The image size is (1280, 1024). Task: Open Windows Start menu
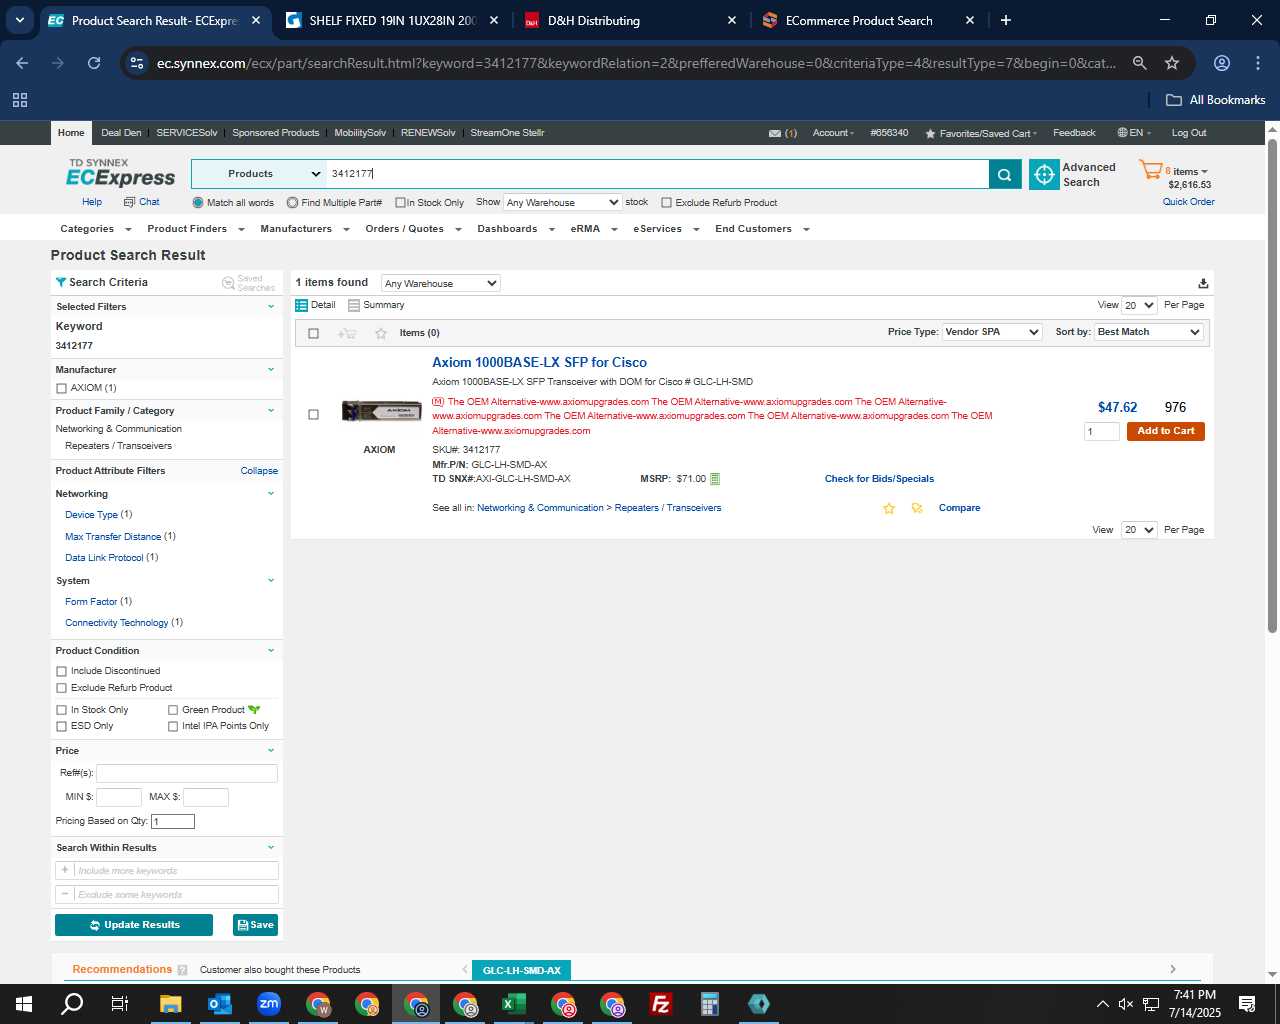point(24,1004)
